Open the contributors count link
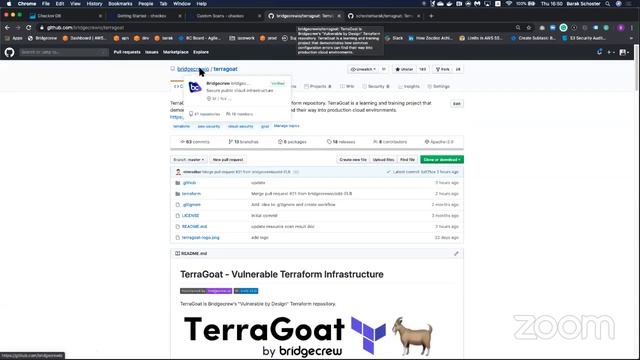The width and height of the screenshot is (640, 360). click(x=390, y=142)
